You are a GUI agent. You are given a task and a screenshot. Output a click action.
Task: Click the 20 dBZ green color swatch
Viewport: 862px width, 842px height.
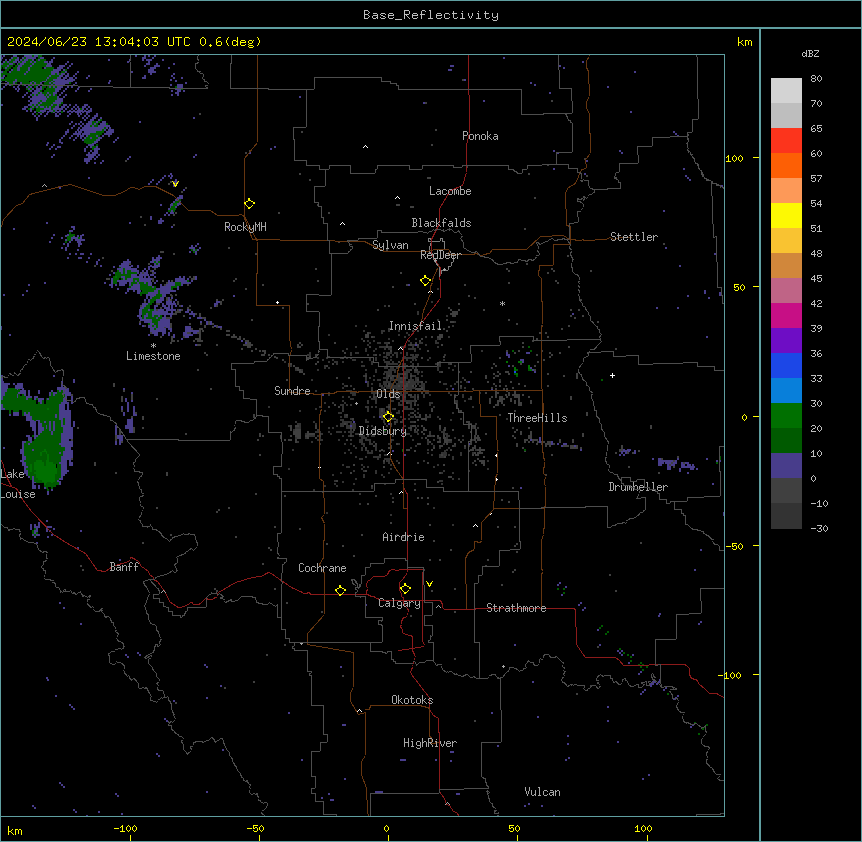click(x=786, y=416)
